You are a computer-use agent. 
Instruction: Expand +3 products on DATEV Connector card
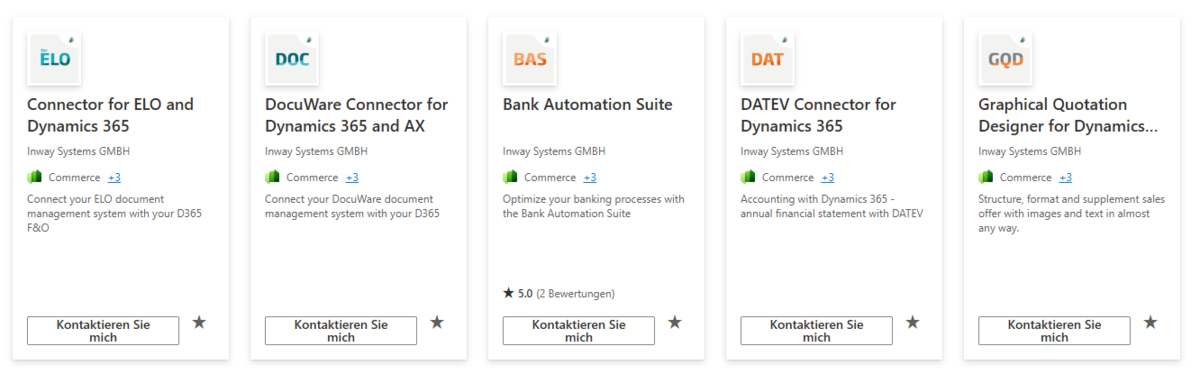[828, 178]
